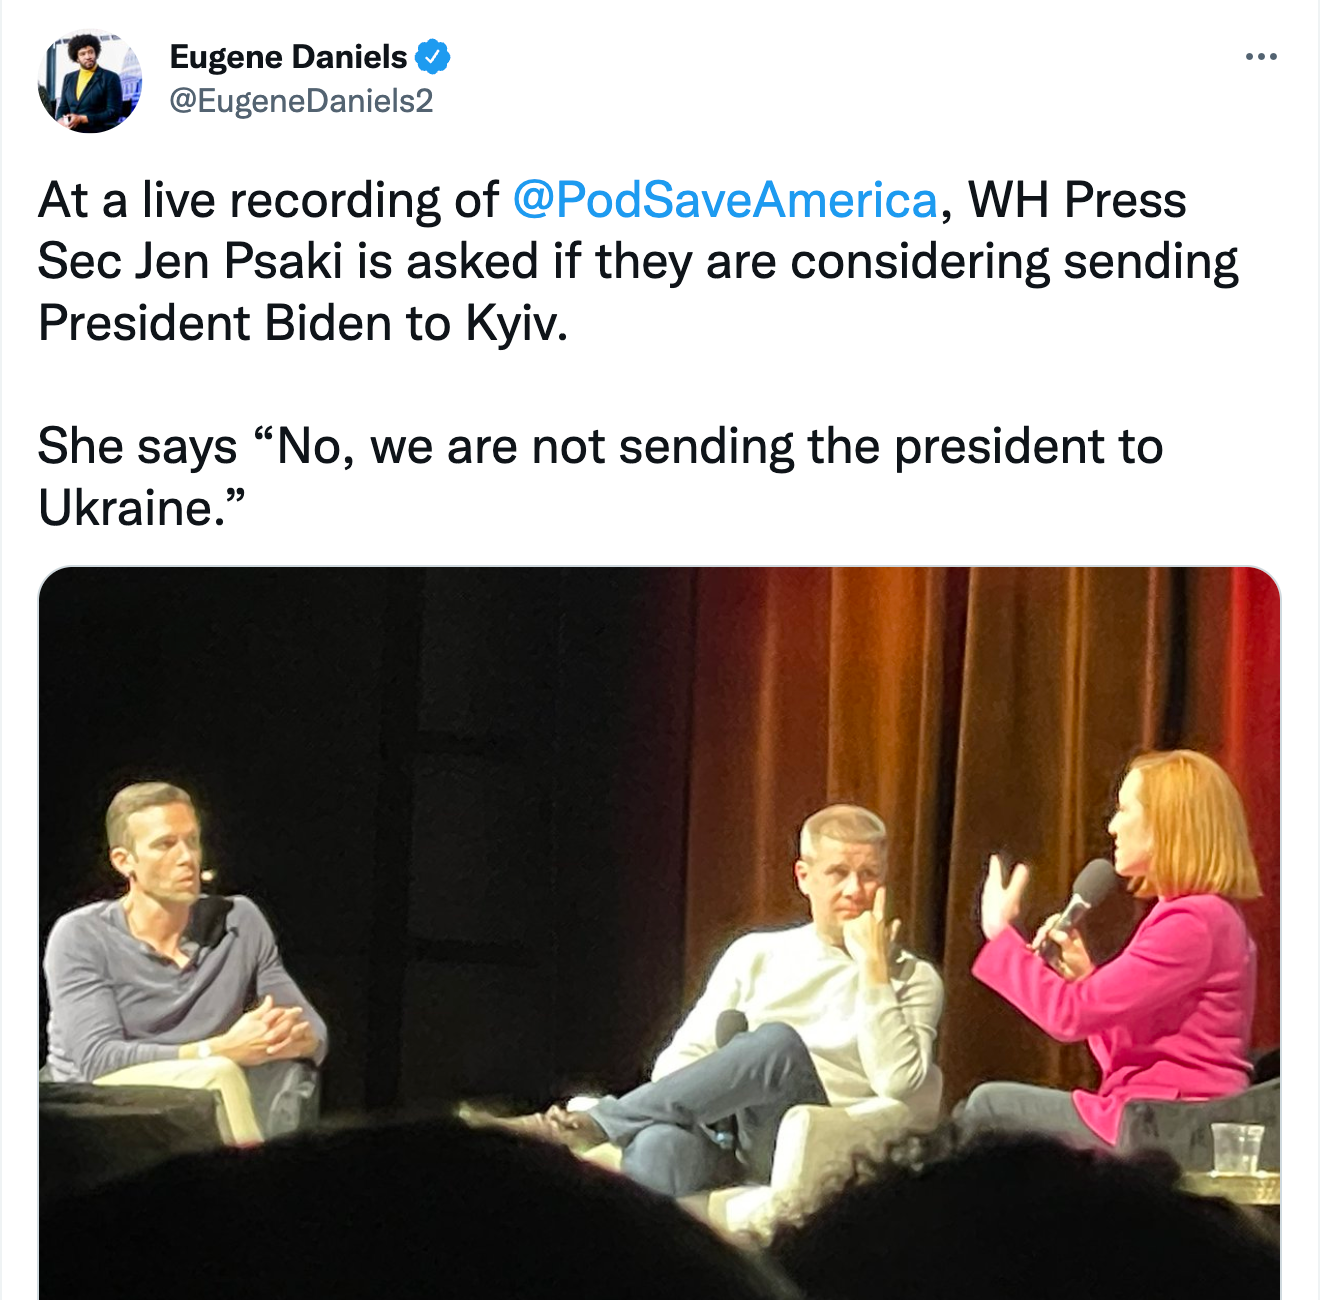This screenshot has height=1300, width=1322.
Task: Click the @EugeneDaniels2 handle
Action: [x=301, y=101]
